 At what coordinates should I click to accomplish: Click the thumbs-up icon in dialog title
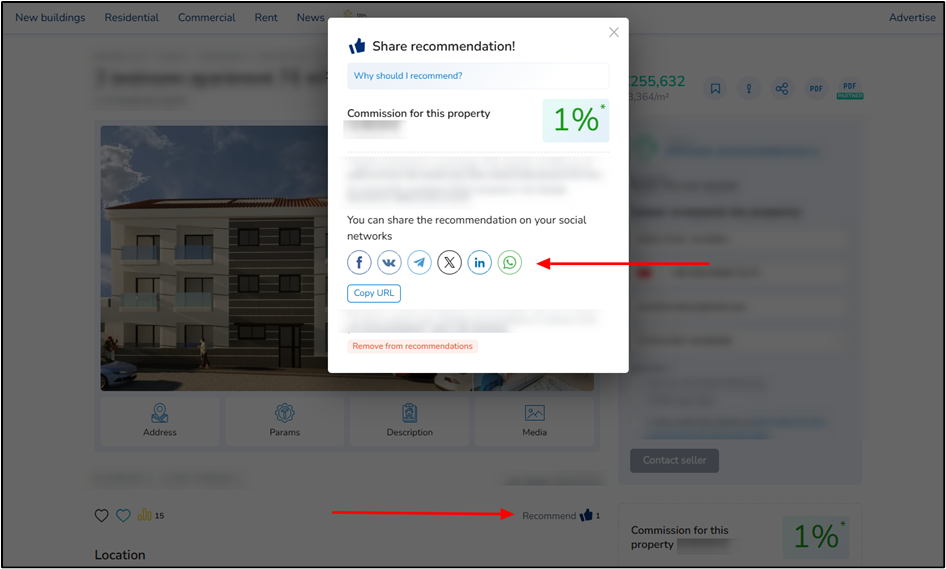pos(357,46)
